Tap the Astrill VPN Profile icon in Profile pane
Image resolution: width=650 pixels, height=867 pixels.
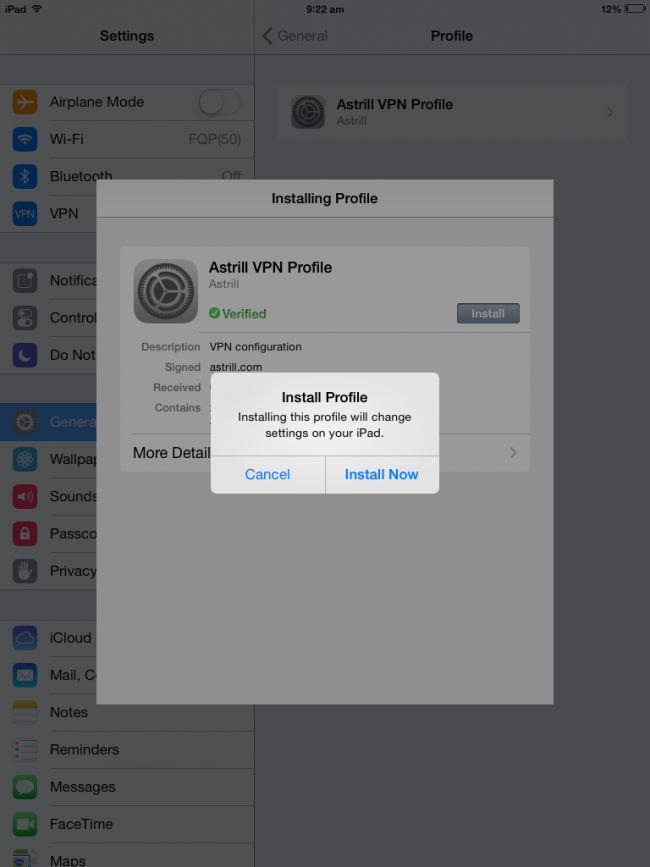tap(308, 112)
